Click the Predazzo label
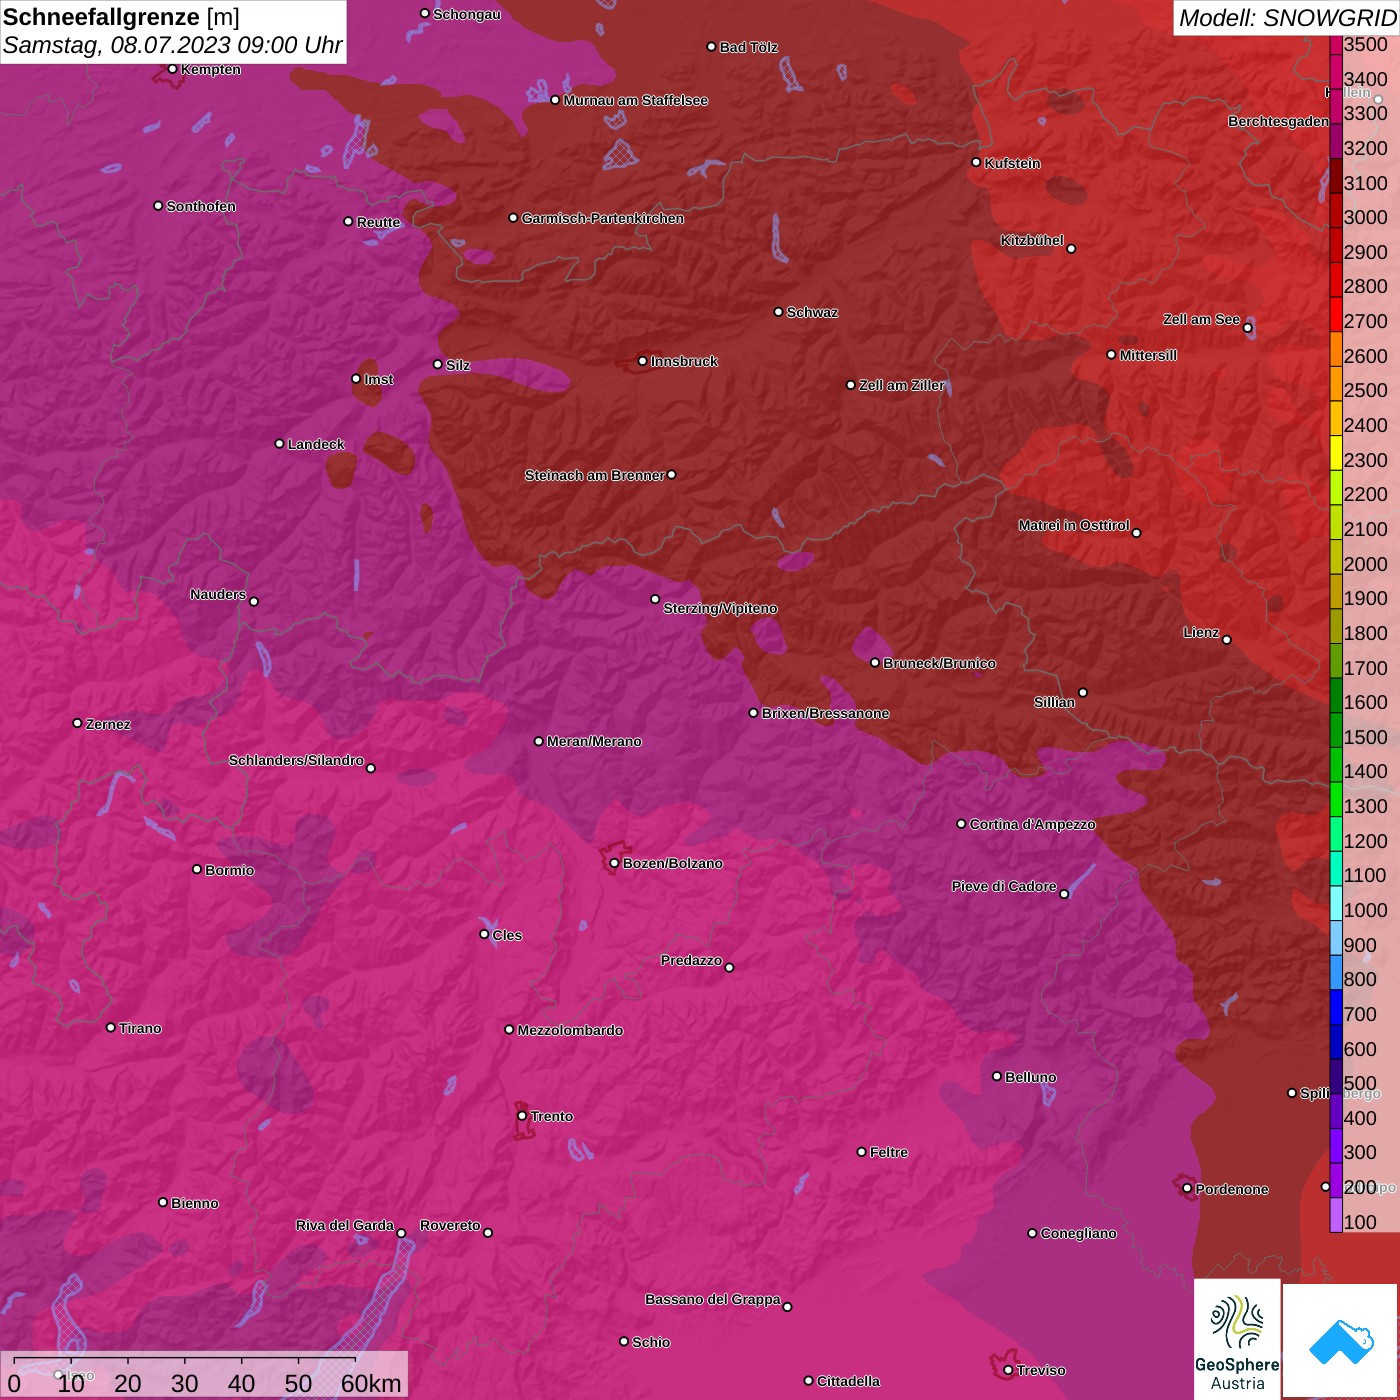The width and height of the screenshot is (1400, 1400). (691, 960)
